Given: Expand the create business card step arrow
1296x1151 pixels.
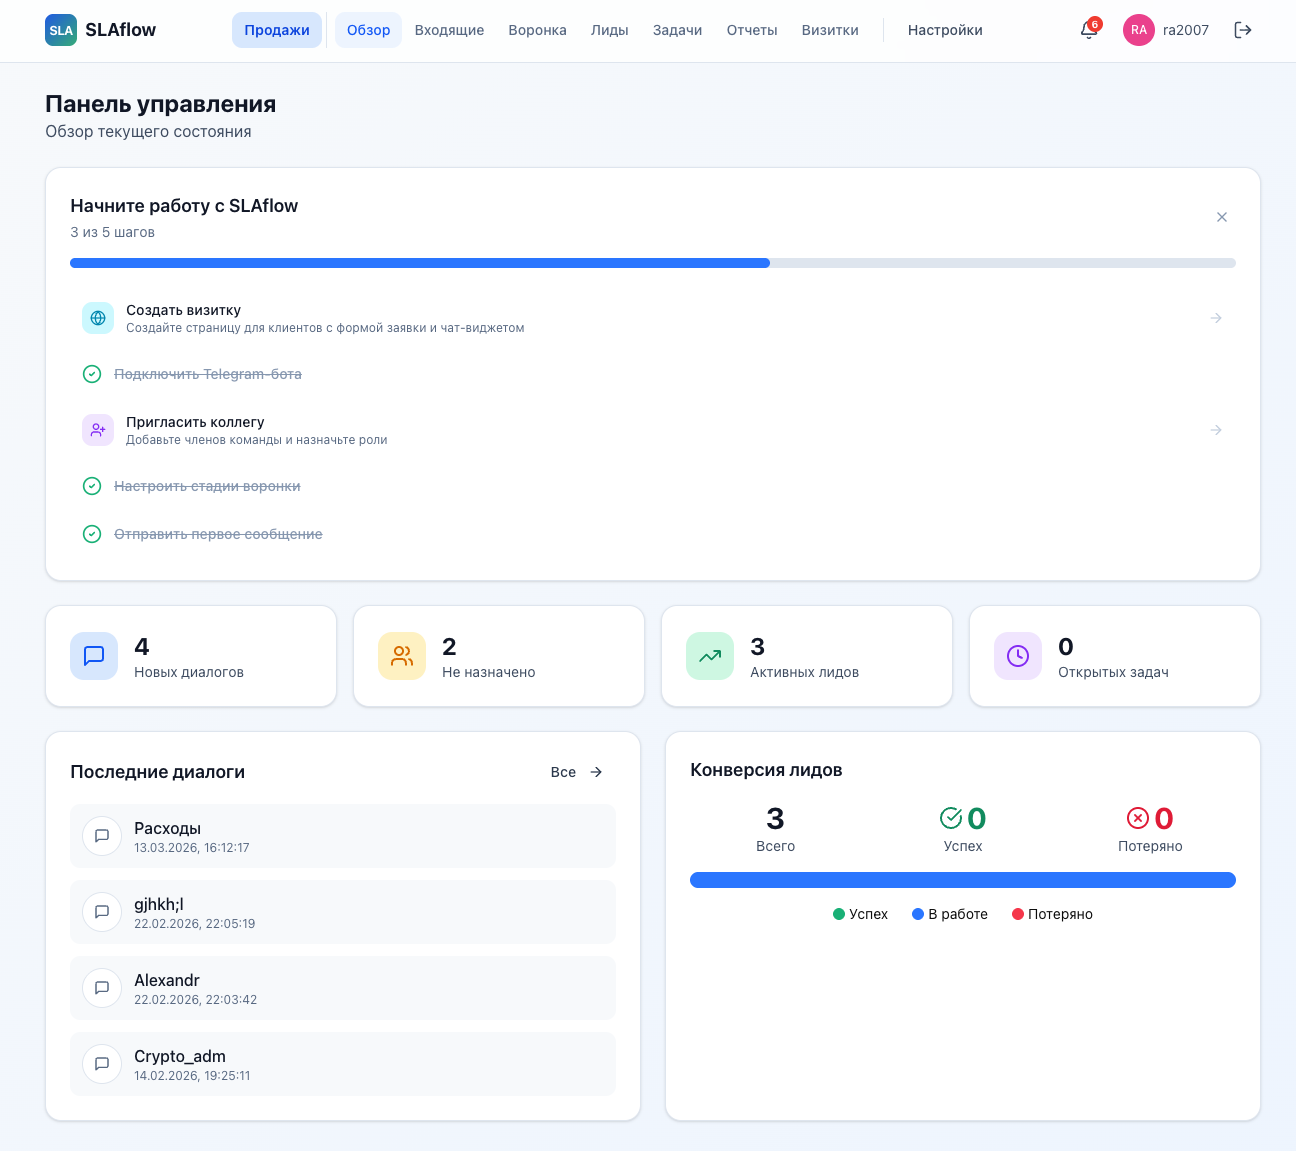Looking at the screenshot, I should click(x=1216, y=318).
